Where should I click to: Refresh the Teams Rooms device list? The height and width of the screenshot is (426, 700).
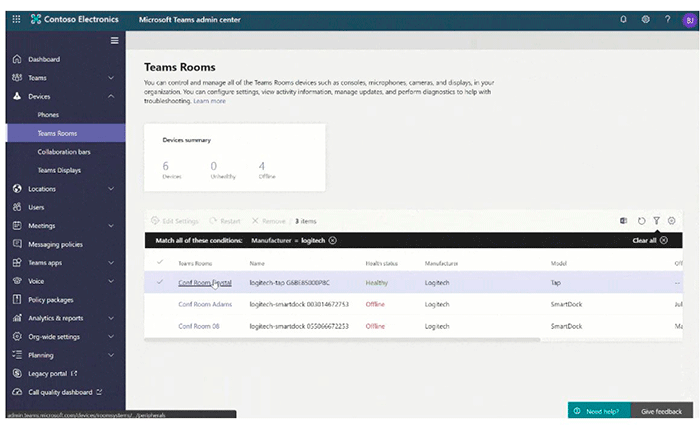pos(642,221)
